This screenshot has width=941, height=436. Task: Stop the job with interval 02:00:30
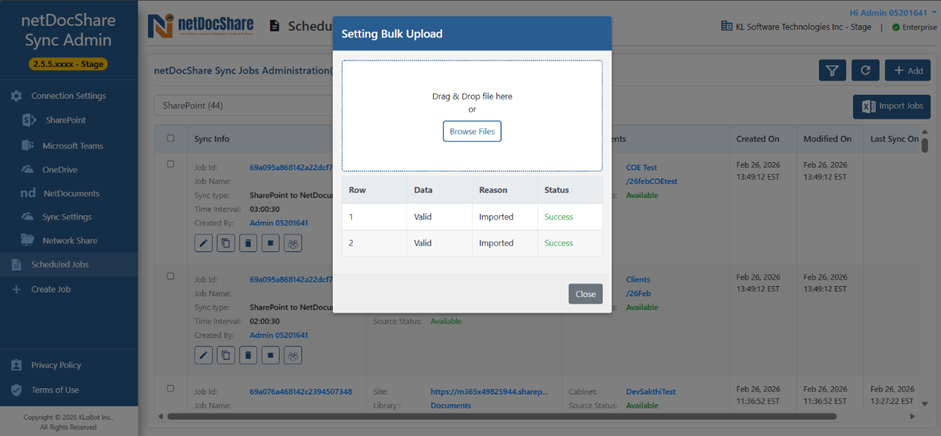pyautogui.click(x=270, y=355)
